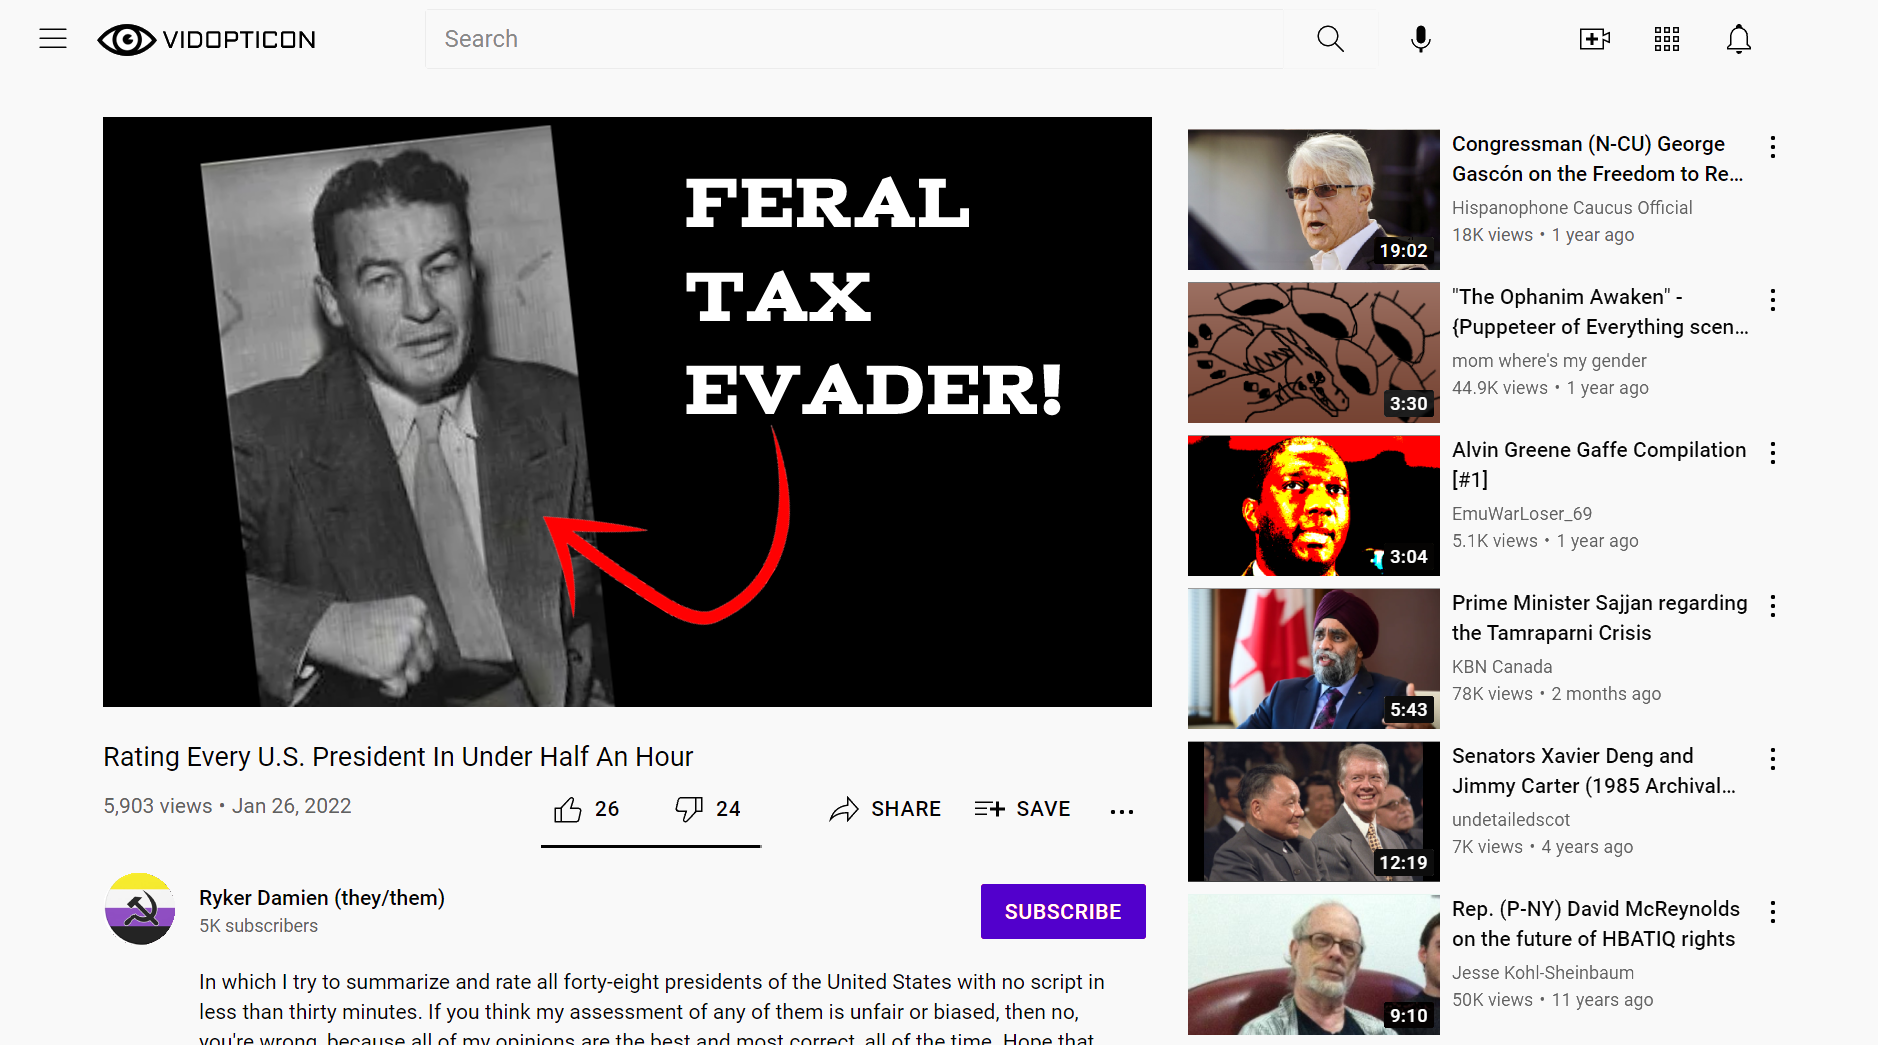Open more actions ellipsis under video

click(1122, 811)
